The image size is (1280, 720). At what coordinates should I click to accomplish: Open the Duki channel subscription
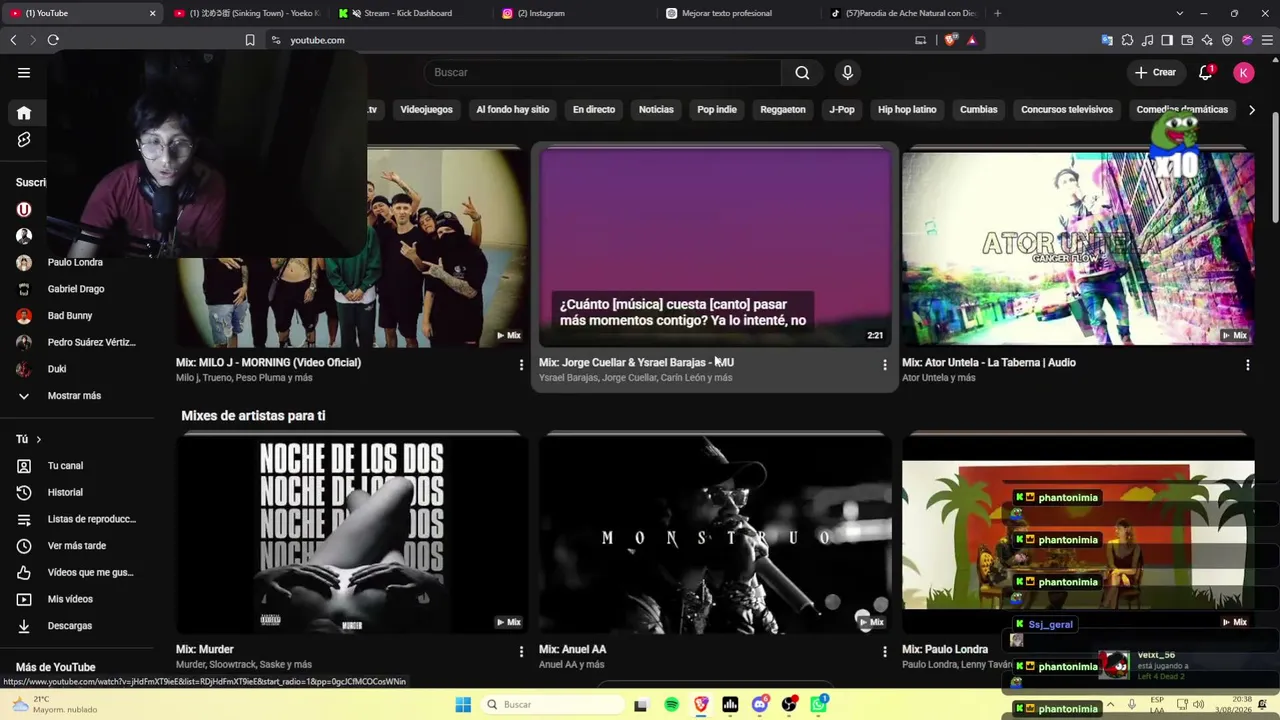[x=56, y=369]
